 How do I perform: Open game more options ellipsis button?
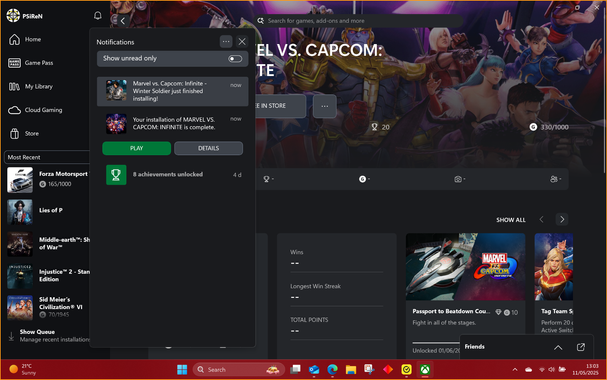(324, 106)
